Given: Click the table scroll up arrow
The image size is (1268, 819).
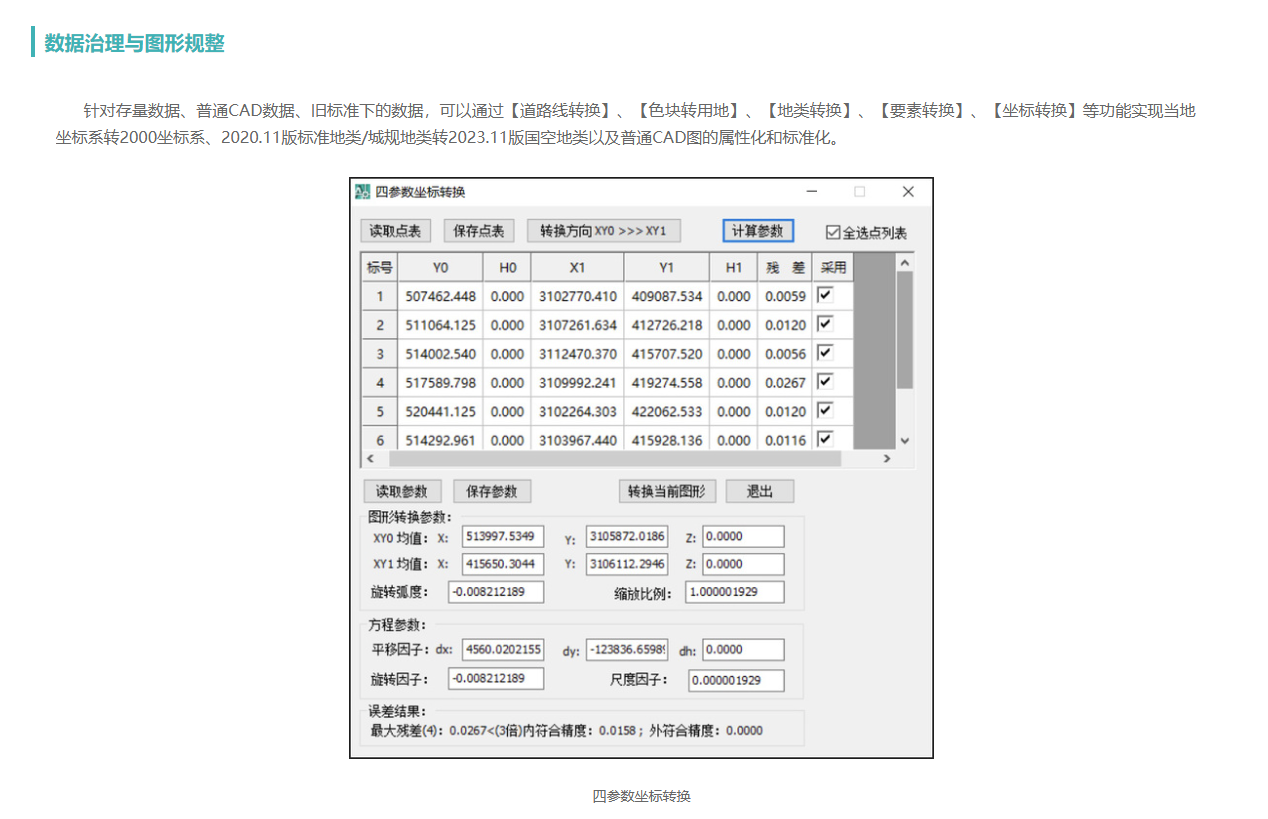Looking at the screenshot, I should (x=905, y=263).
